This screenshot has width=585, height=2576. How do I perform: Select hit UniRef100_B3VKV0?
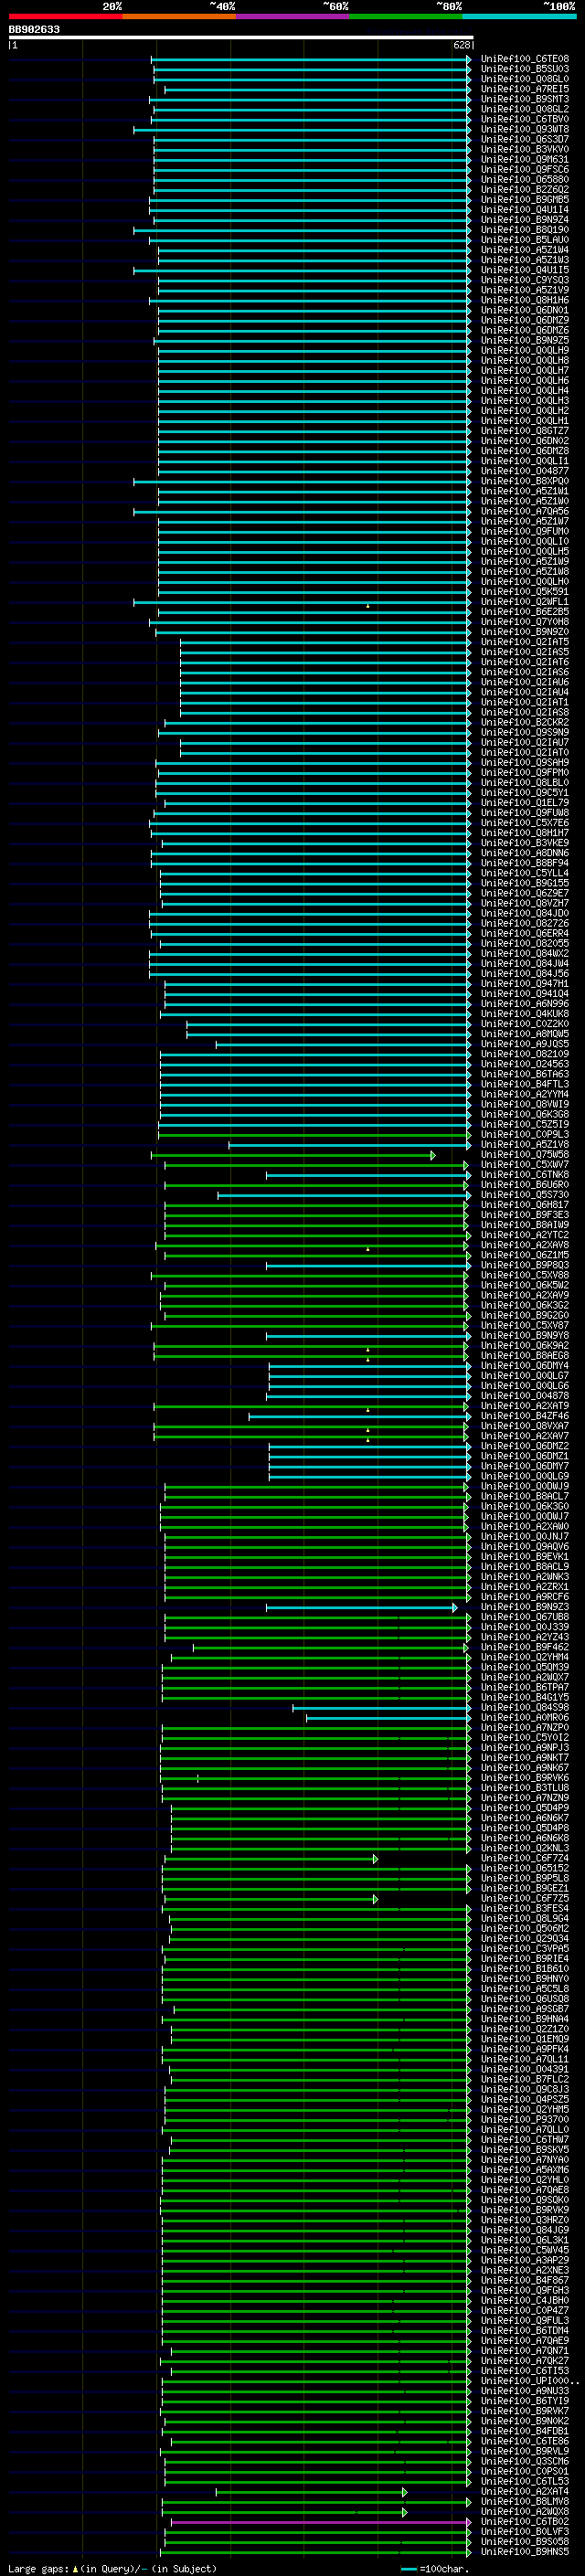pos(525,149)
